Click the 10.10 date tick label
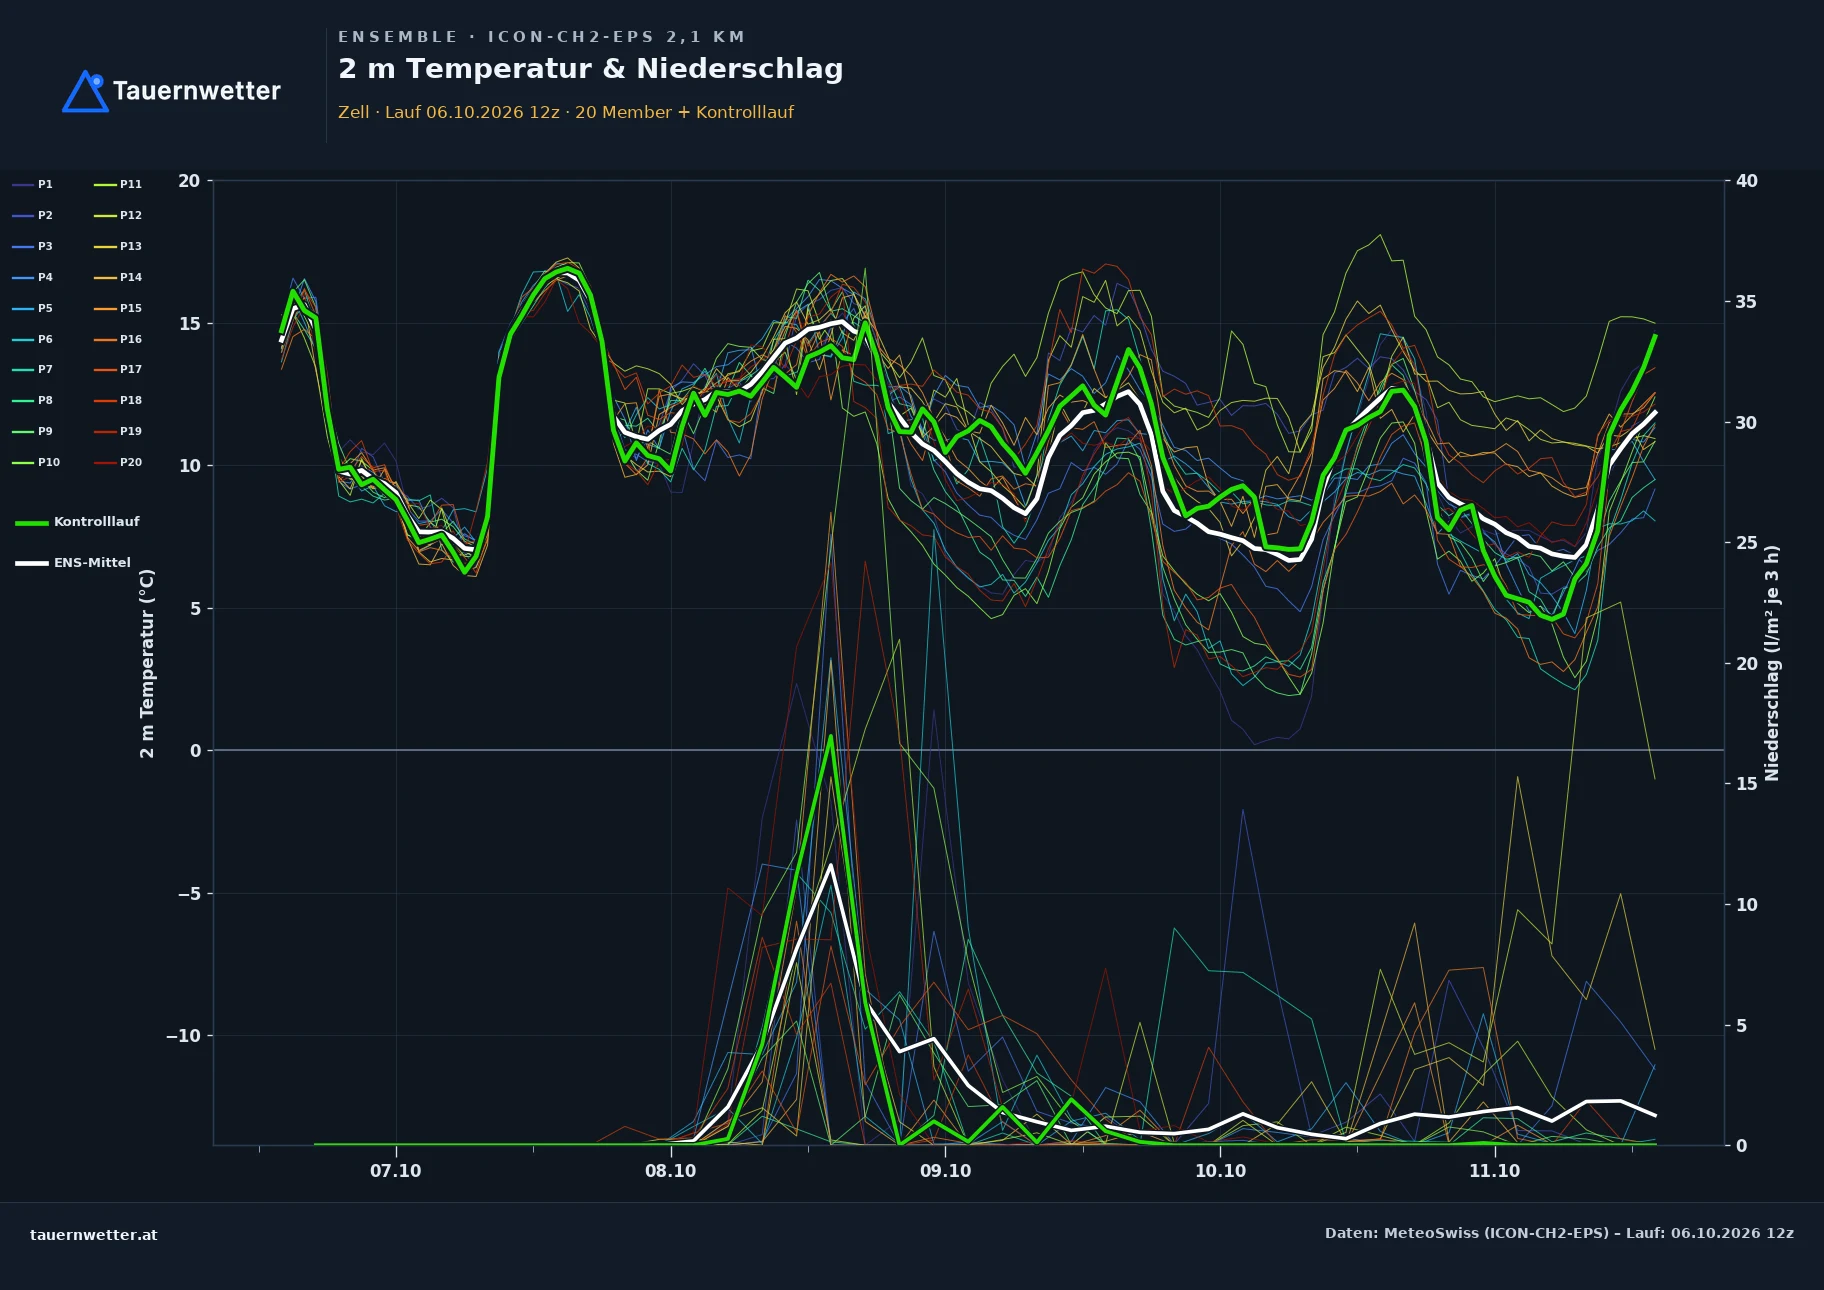1824x1290 pixels. (1221, 1171)
